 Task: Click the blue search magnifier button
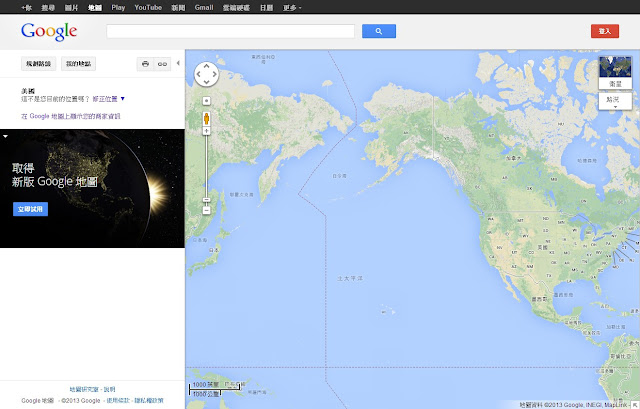[379, 31]
